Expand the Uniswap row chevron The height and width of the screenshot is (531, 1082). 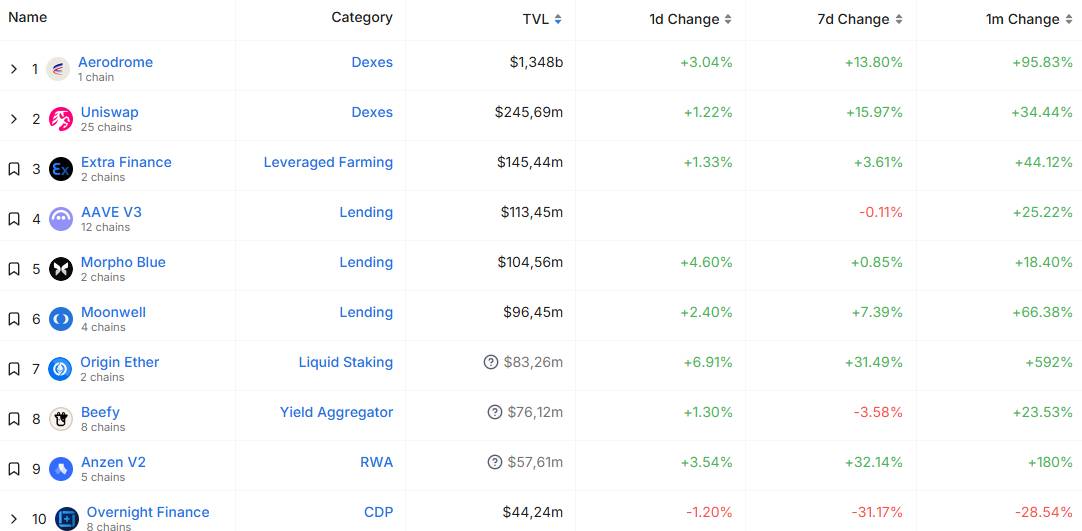click(13, 119)
